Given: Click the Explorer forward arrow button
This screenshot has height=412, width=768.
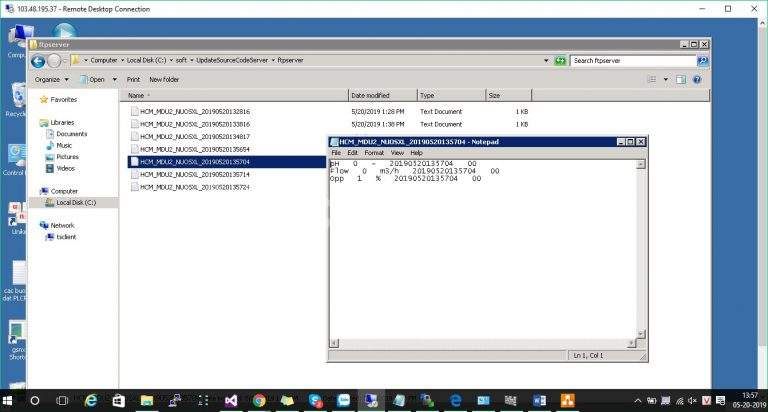Looking at the screenshot, I should [x=54, y=61].
